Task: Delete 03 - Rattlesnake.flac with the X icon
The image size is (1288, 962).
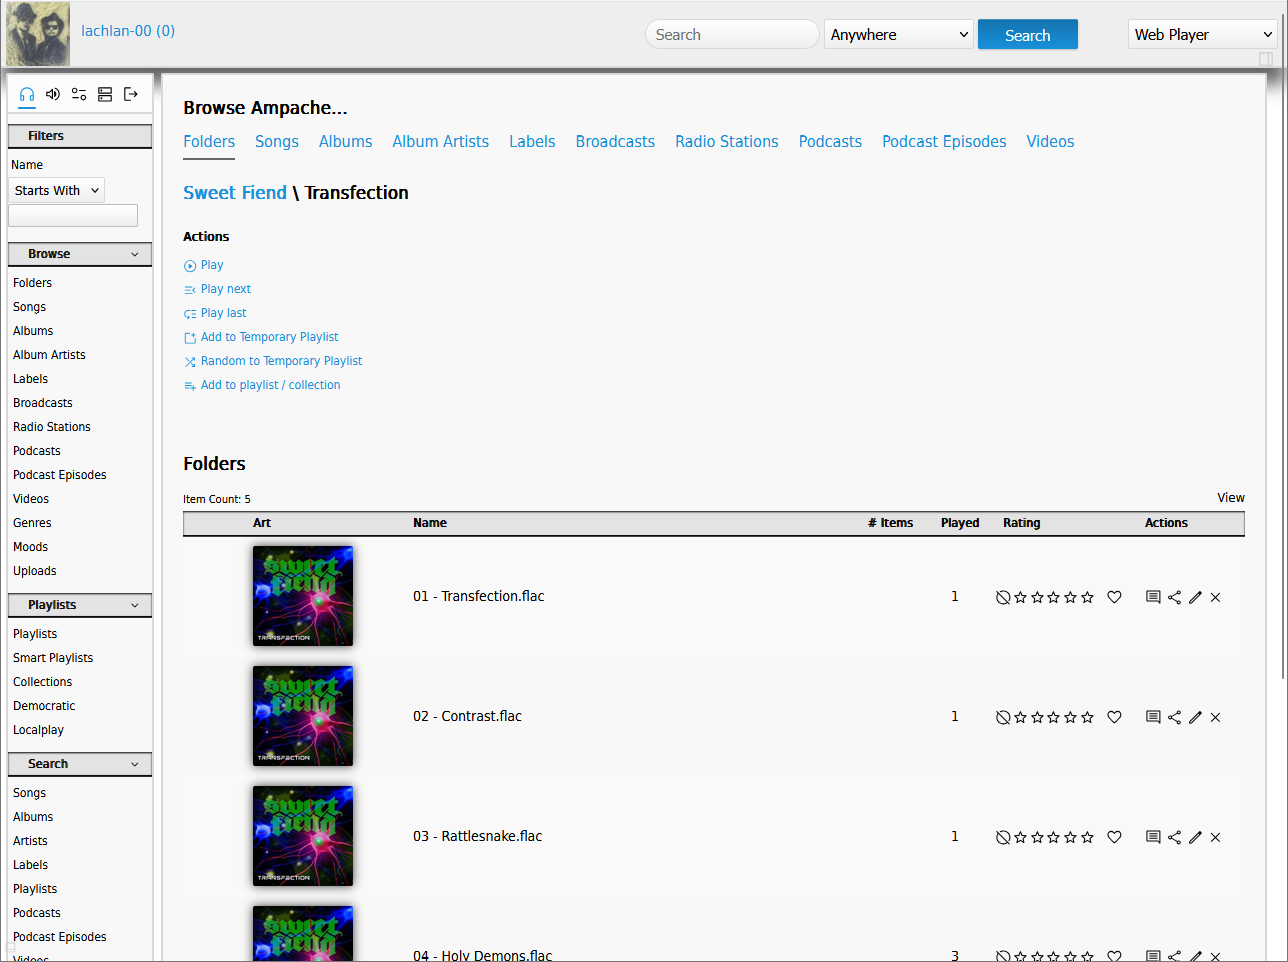Action: coord(1215,837)
